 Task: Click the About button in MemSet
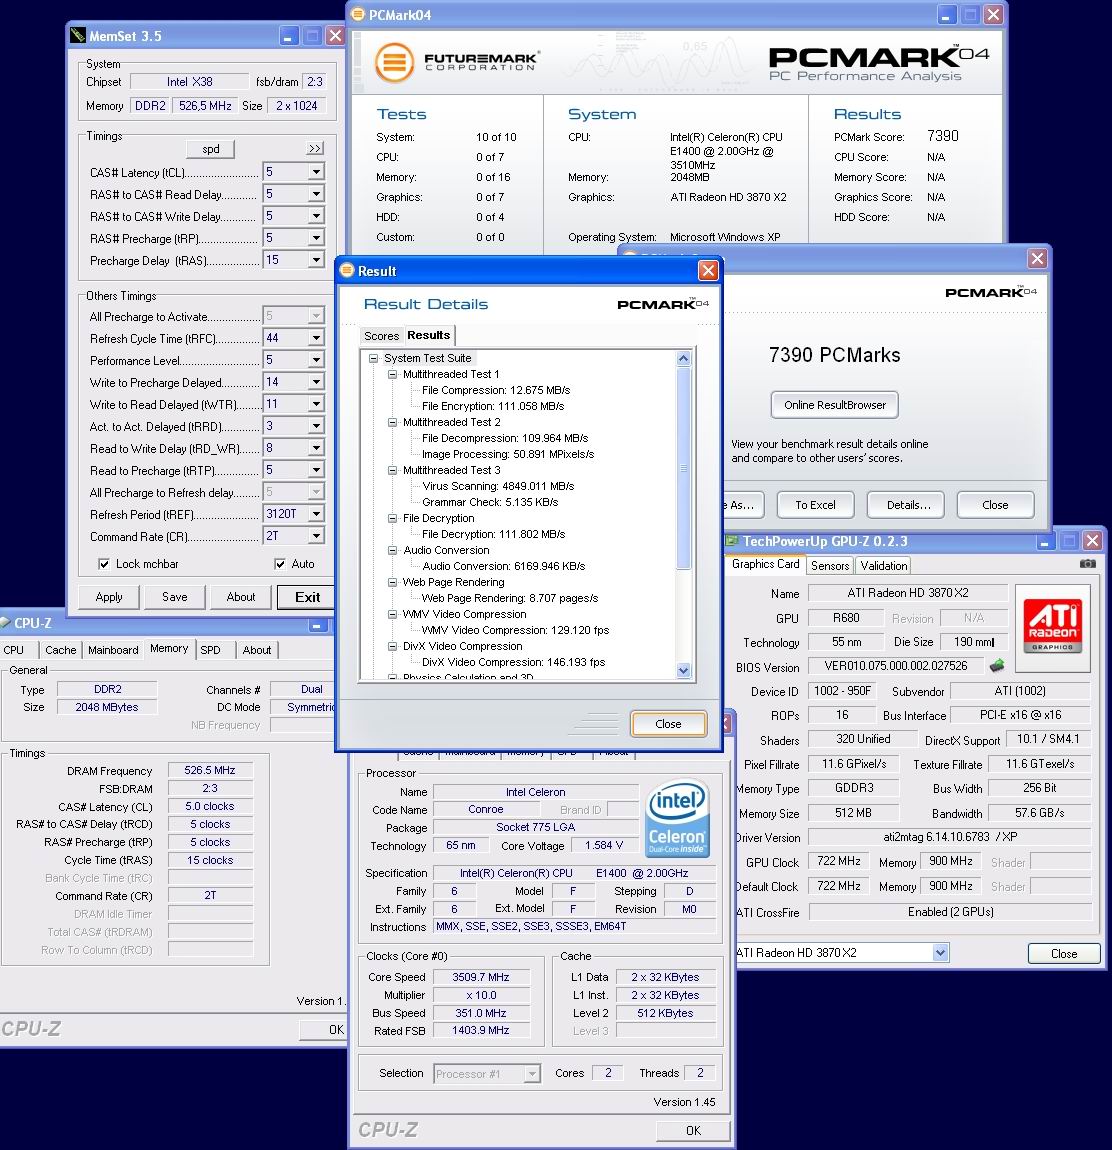pos(241,597)
